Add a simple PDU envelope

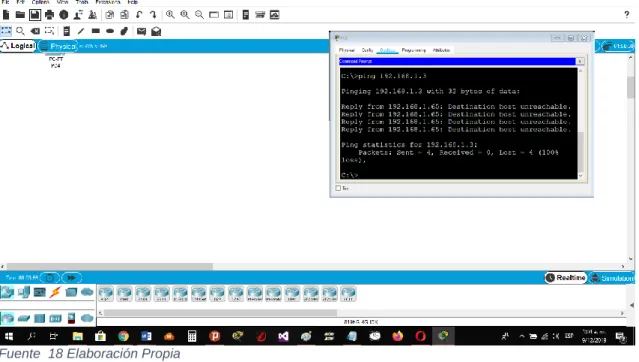coord(141,31)
